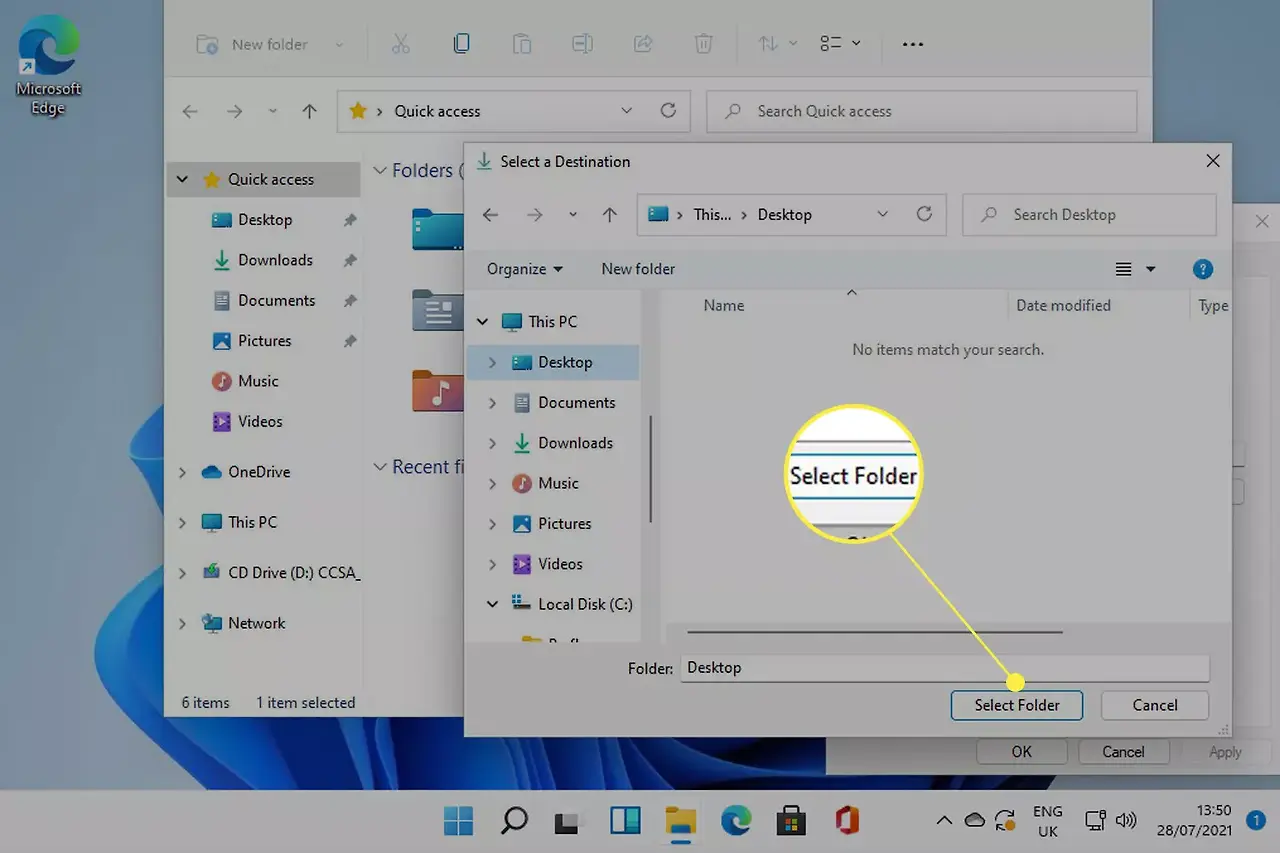This screenshot has height=853, width=1280.
Task: Expand Music in dialog tree
Action: (x=492, y=484)
